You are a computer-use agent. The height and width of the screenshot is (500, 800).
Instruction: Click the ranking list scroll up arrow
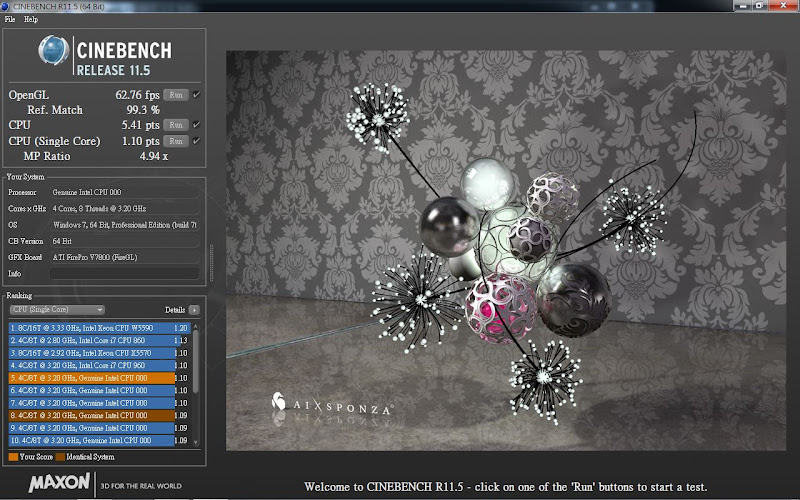(195, 326)
